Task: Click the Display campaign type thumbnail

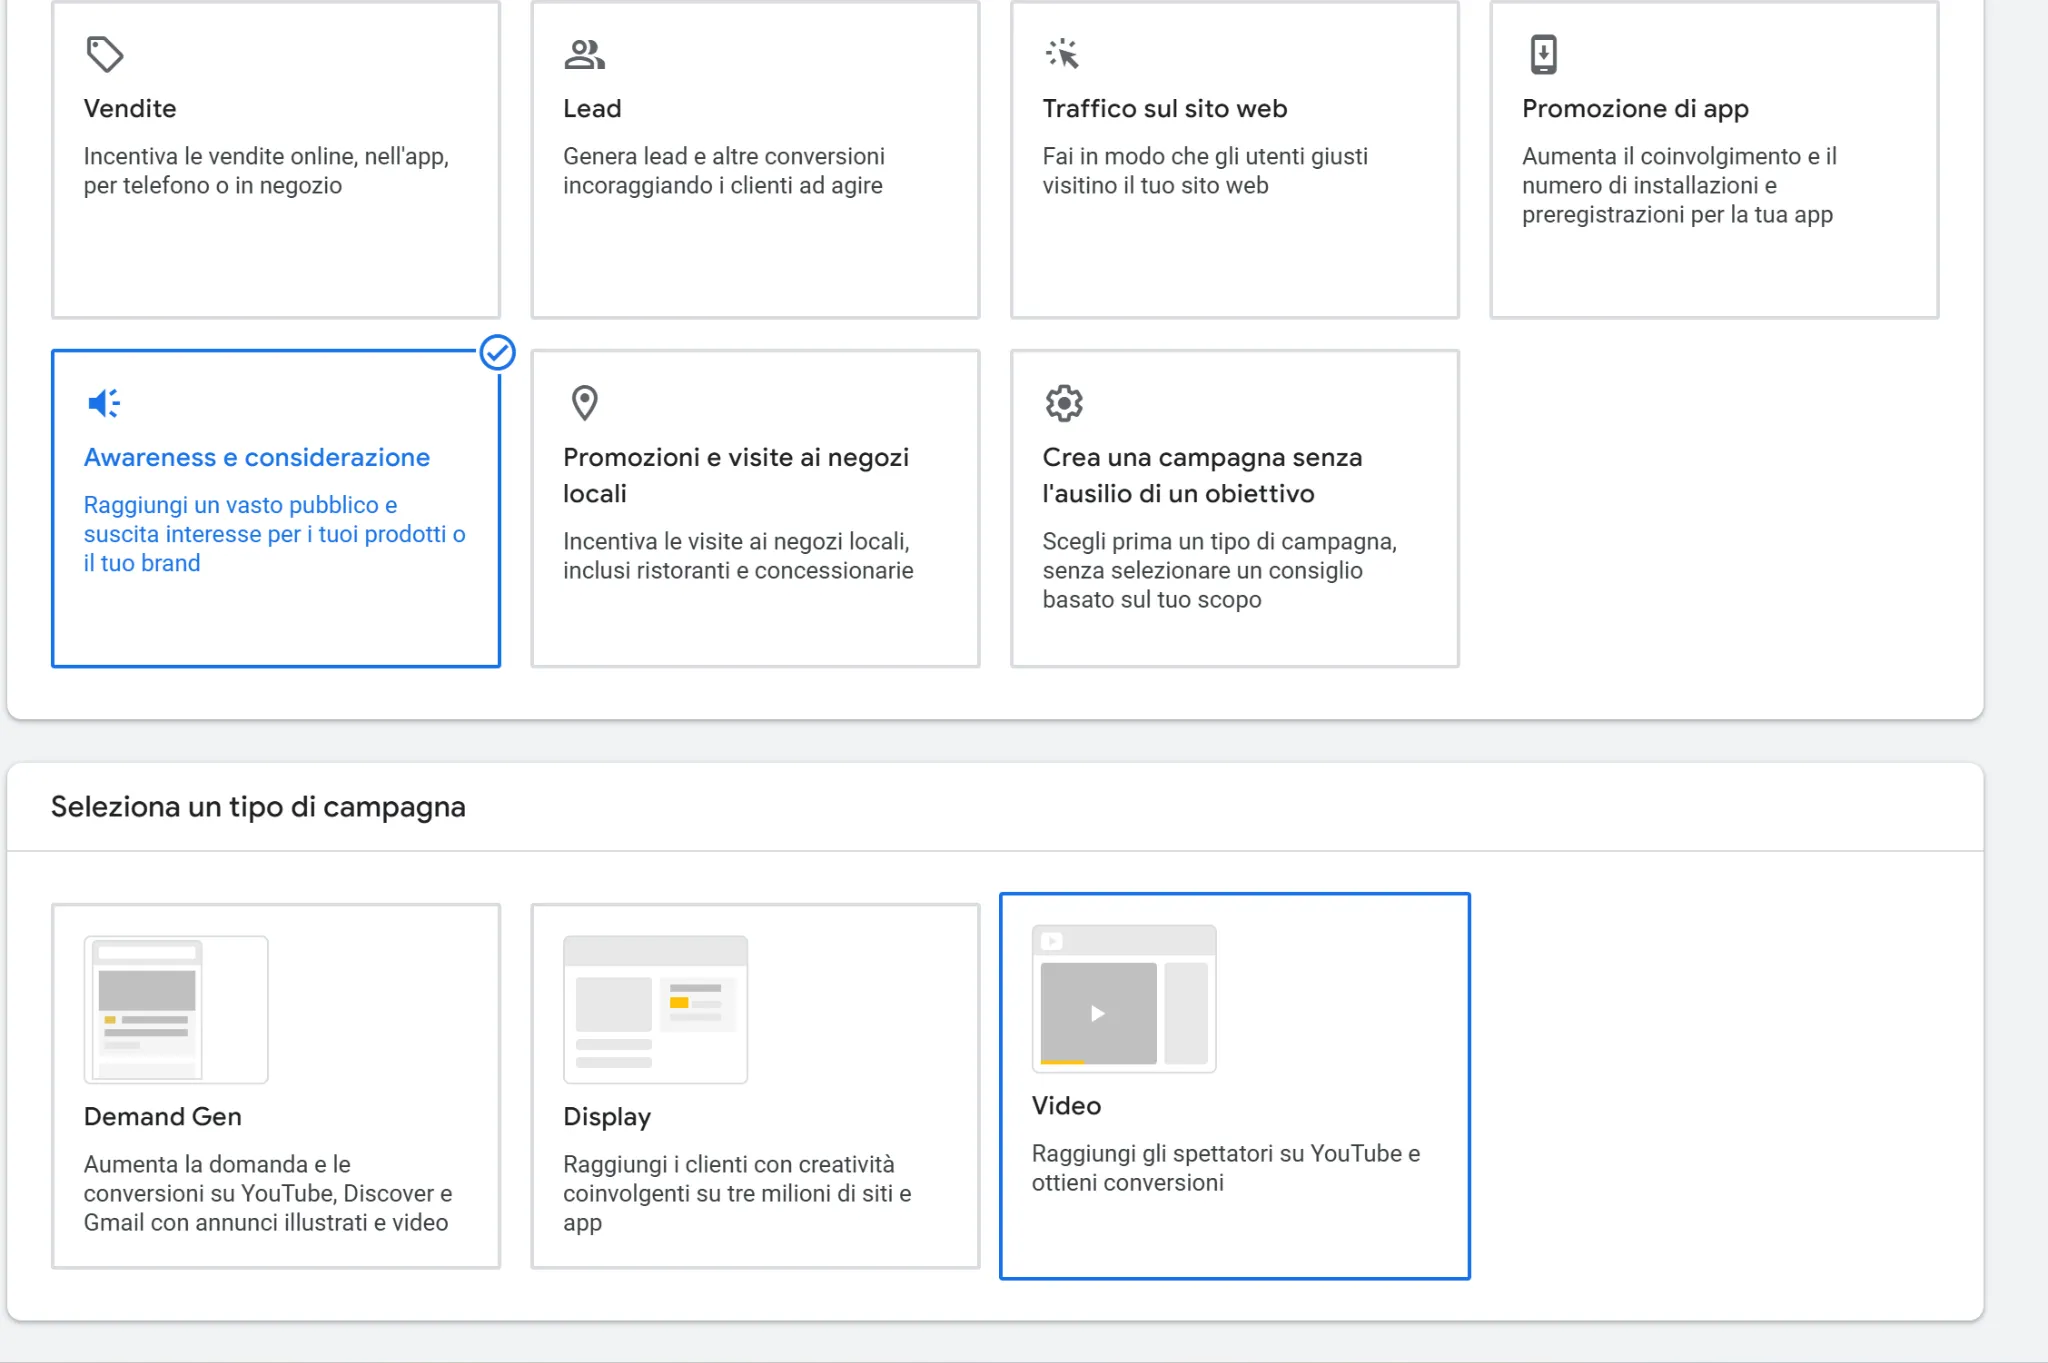Action: click(x=655, y=1009)
